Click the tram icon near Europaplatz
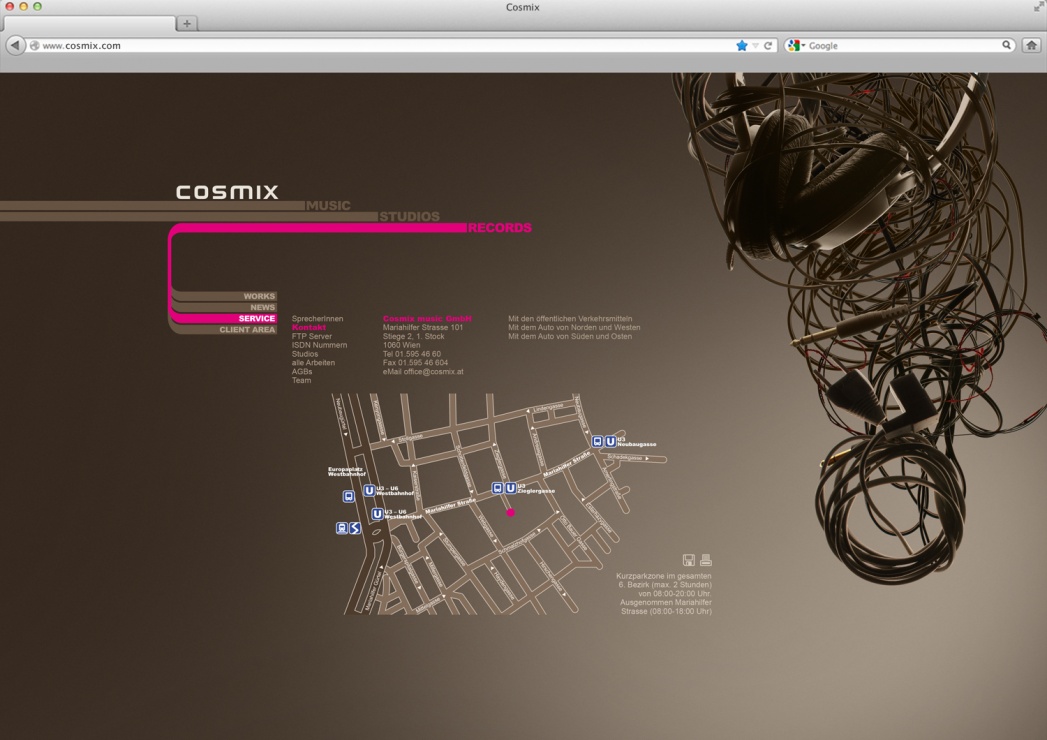Image resolution: width=1047 pixels, height=740 pixels. coord(349,496)
